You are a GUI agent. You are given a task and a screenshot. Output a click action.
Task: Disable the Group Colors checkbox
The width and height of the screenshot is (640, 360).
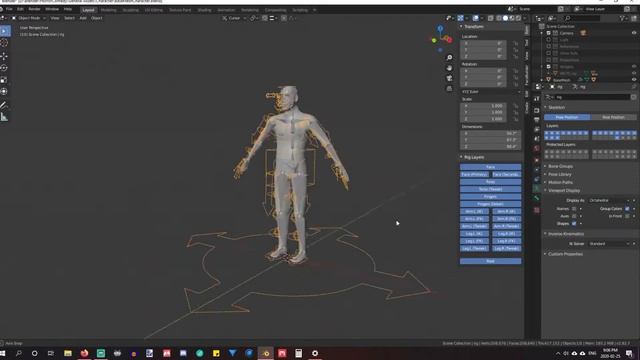(627, 209)
